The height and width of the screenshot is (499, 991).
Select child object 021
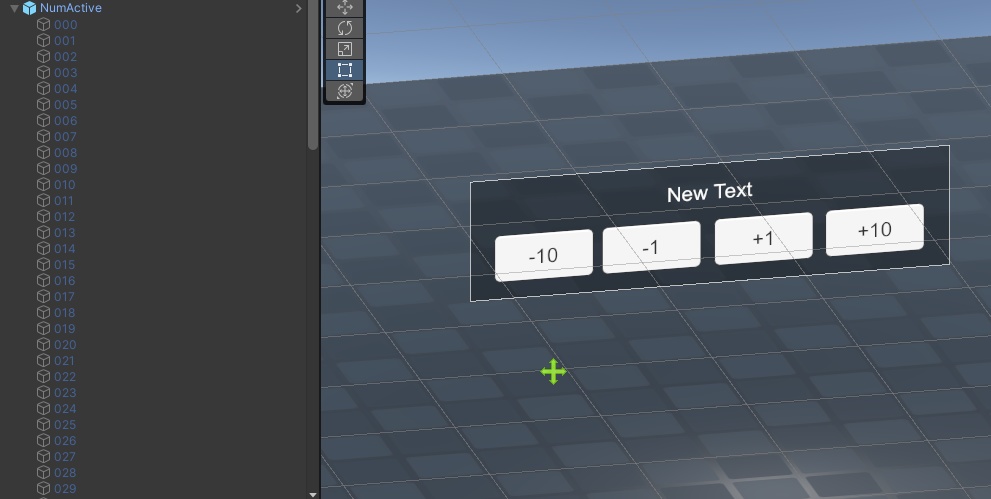coord(64,361)
